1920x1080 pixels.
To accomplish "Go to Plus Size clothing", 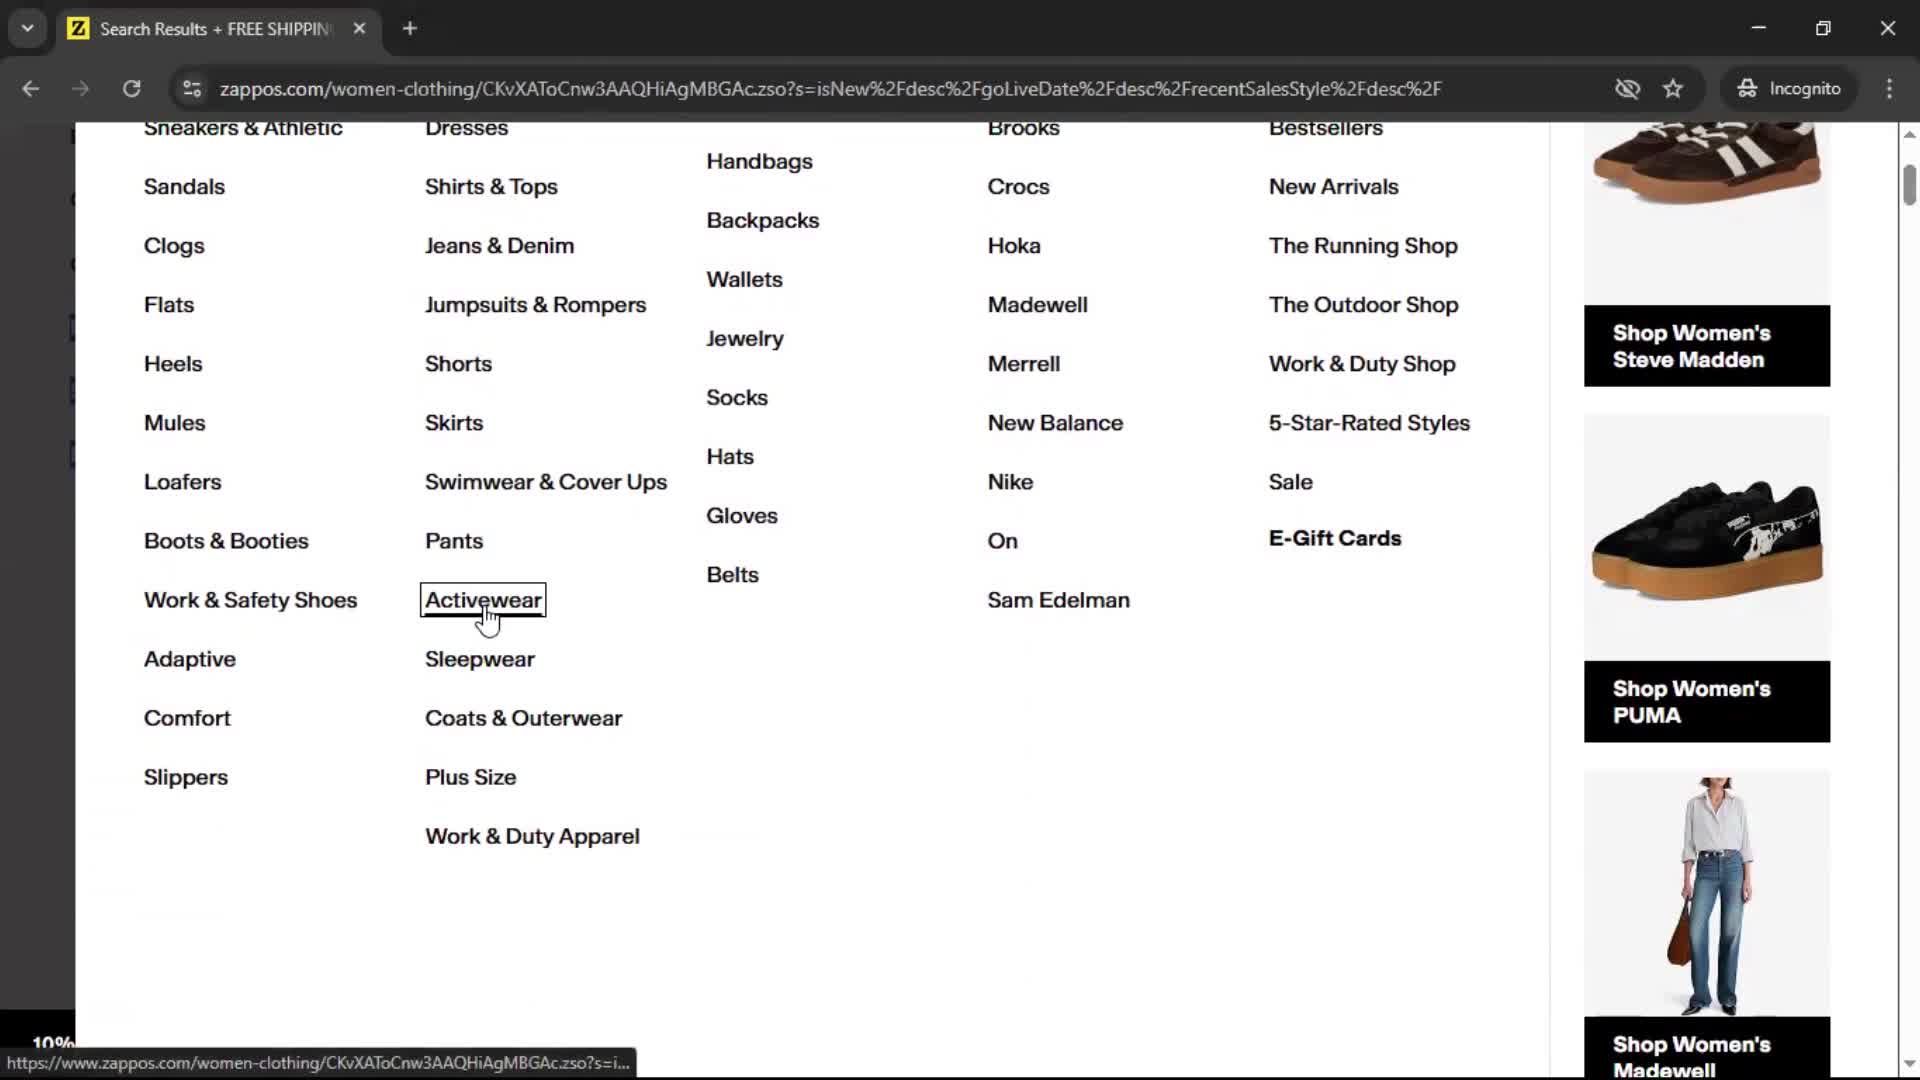I will (x=470, y=777).
